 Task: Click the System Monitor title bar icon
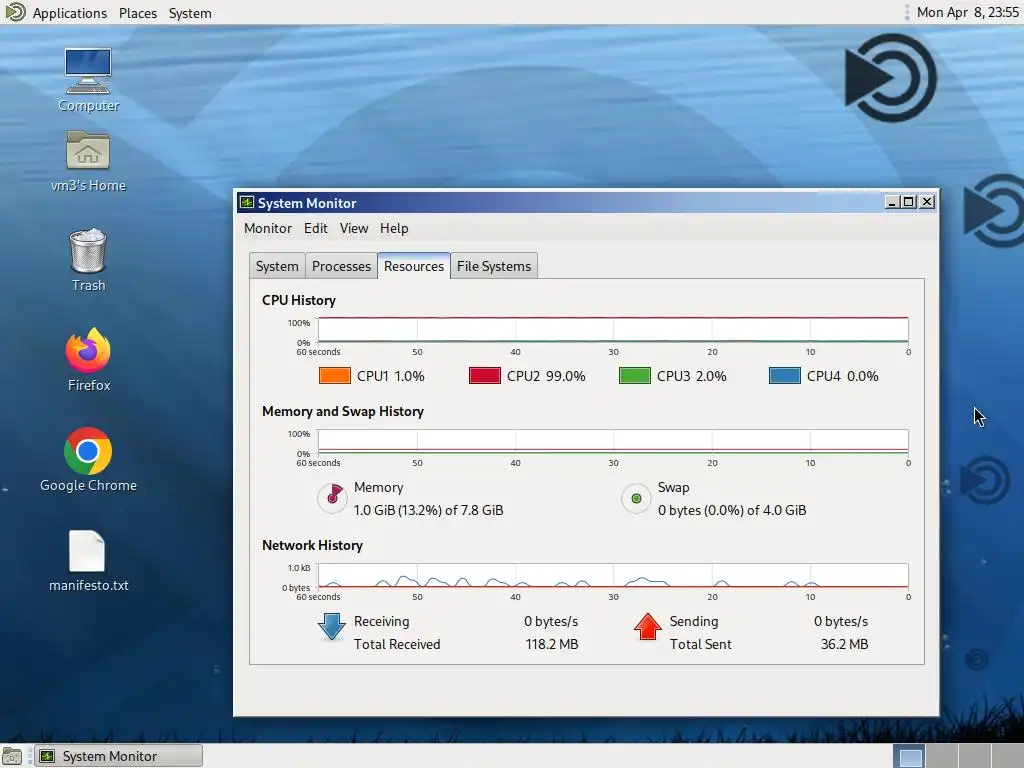(247, 202)
